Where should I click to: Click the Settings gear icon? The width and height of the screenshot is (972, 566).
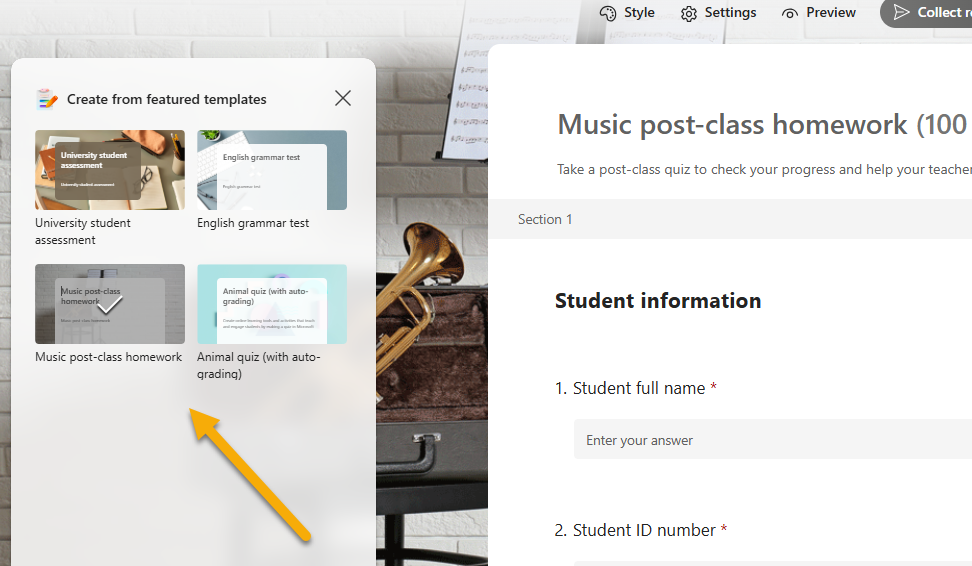pyautogui.click(x=689, y=13)
